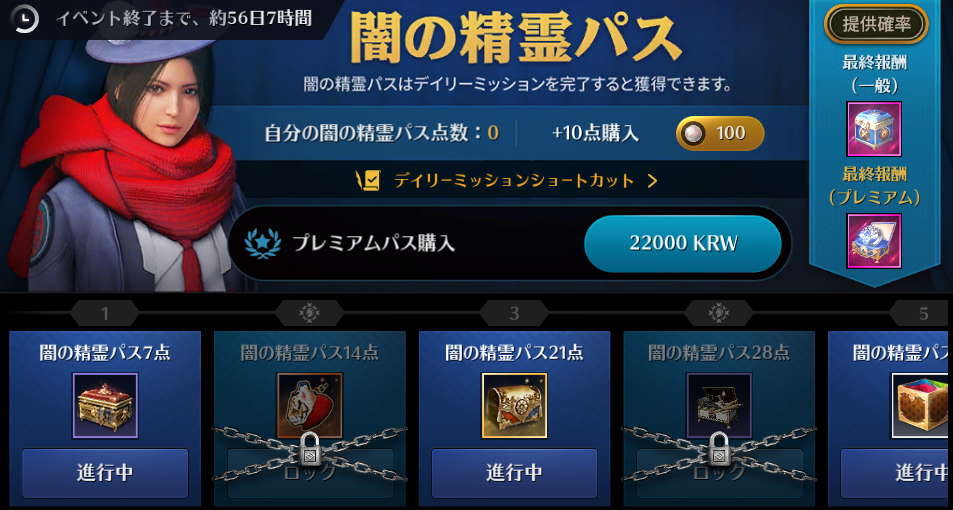Click the 22000 KRW purchase button

pos(683,244)
